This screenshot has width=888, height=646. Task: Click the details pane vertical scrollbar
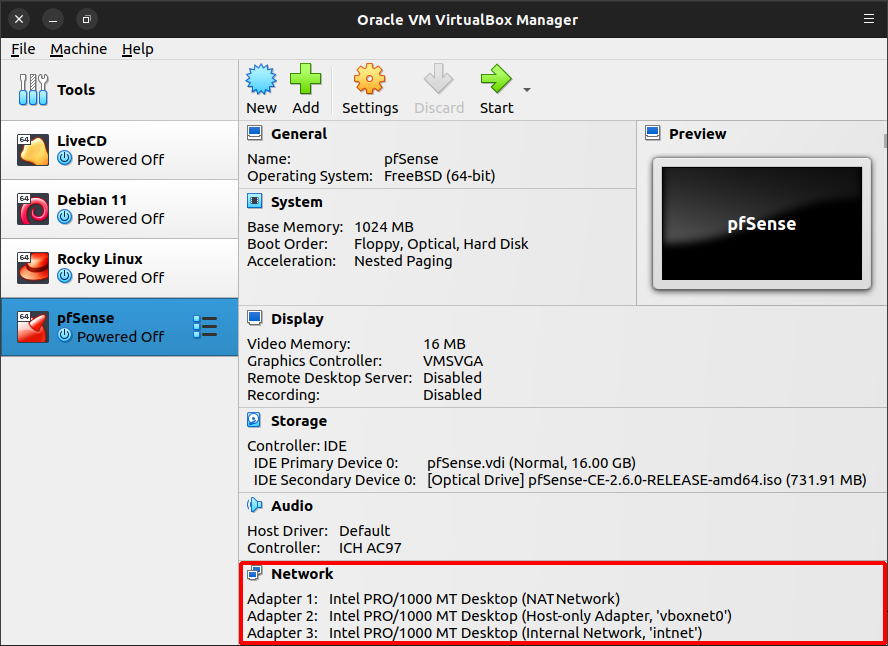[885, 140]
